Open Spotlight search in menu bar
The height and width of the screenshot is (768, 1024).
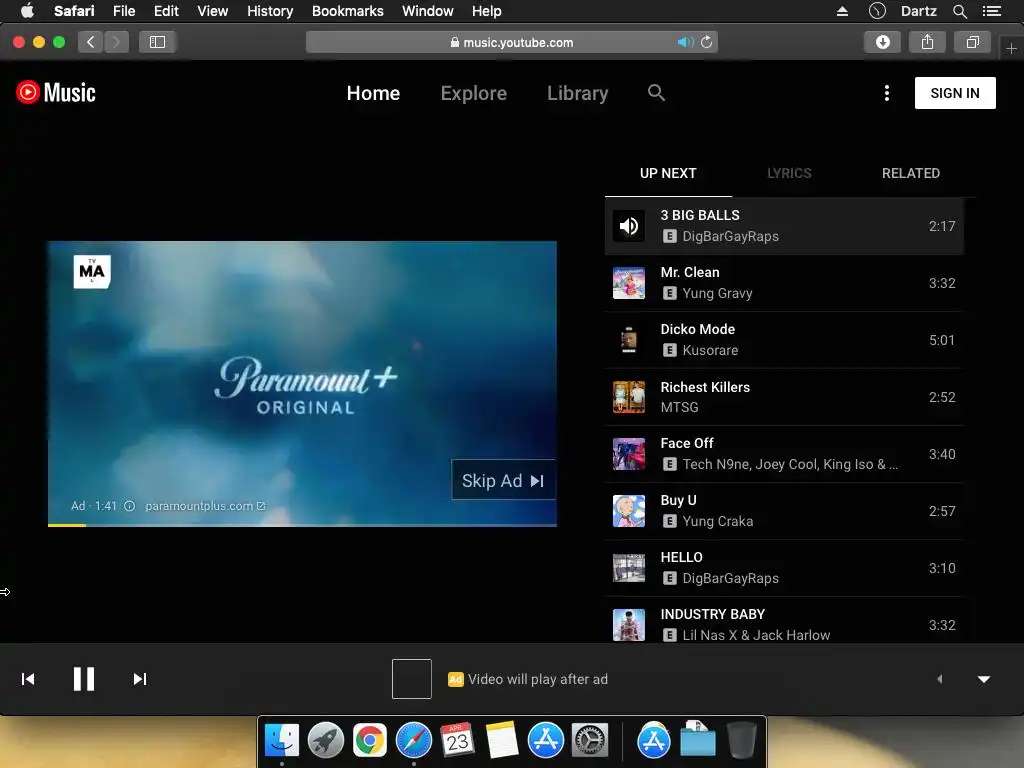(959, 11)
